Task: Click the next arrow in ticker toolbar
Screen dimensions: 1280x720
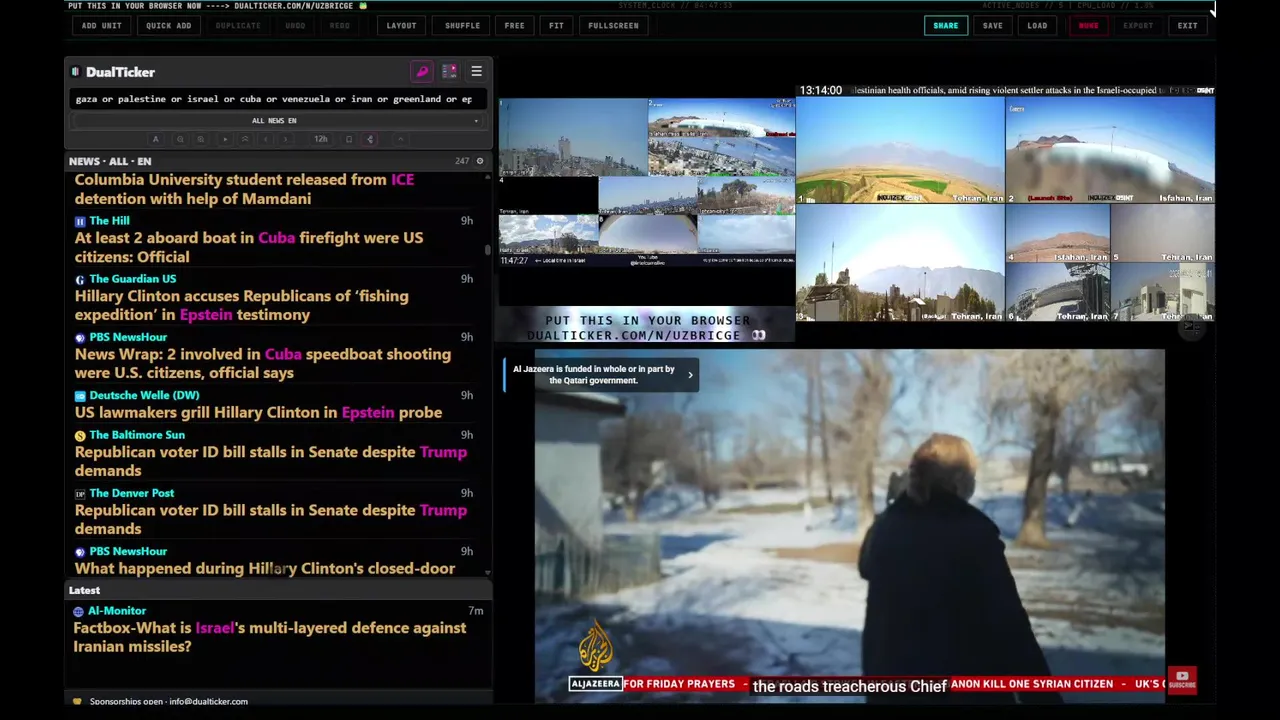Action: 285,139
